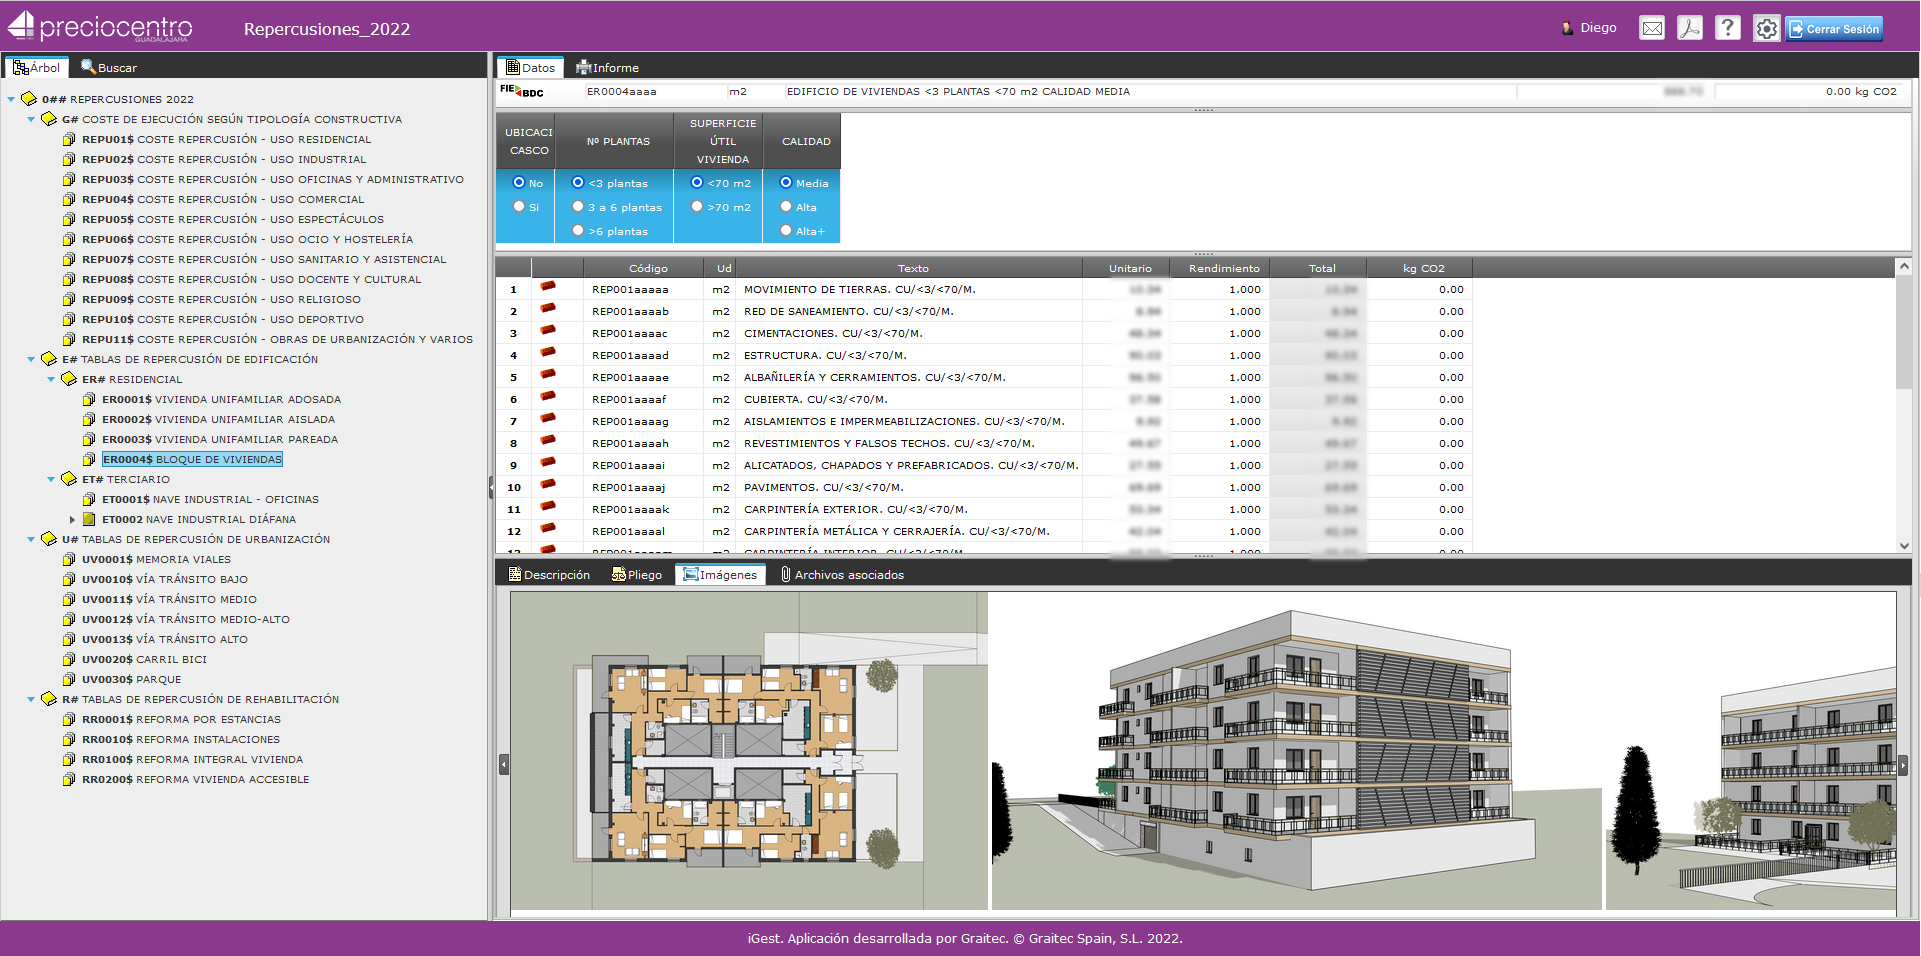The width and height of the screenshot is (1921, 956).
Task: Select REPU03$ USO OFICINAS Y ADMINISTRATIVO item
Action: pos(273,179)
